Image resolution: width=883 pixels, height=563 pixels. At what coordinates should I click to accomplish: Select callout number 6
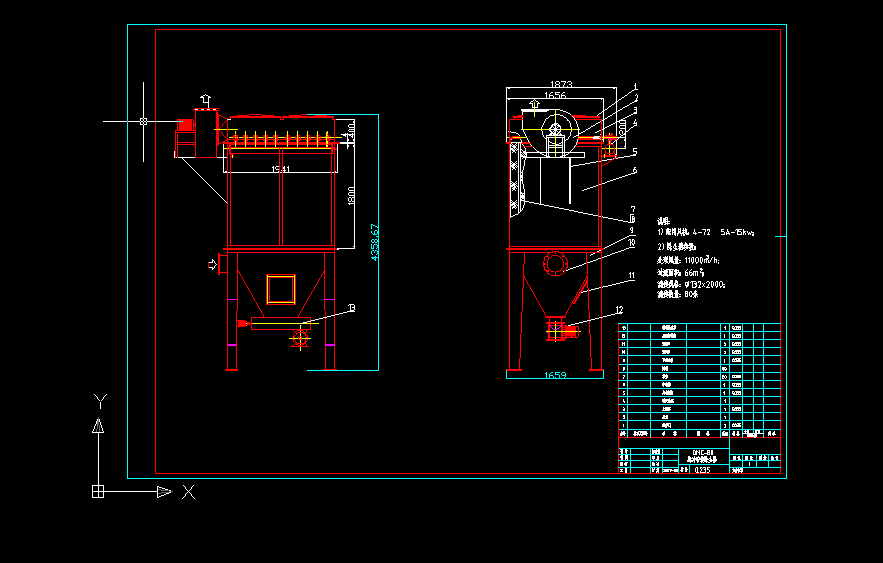point(635,170)
